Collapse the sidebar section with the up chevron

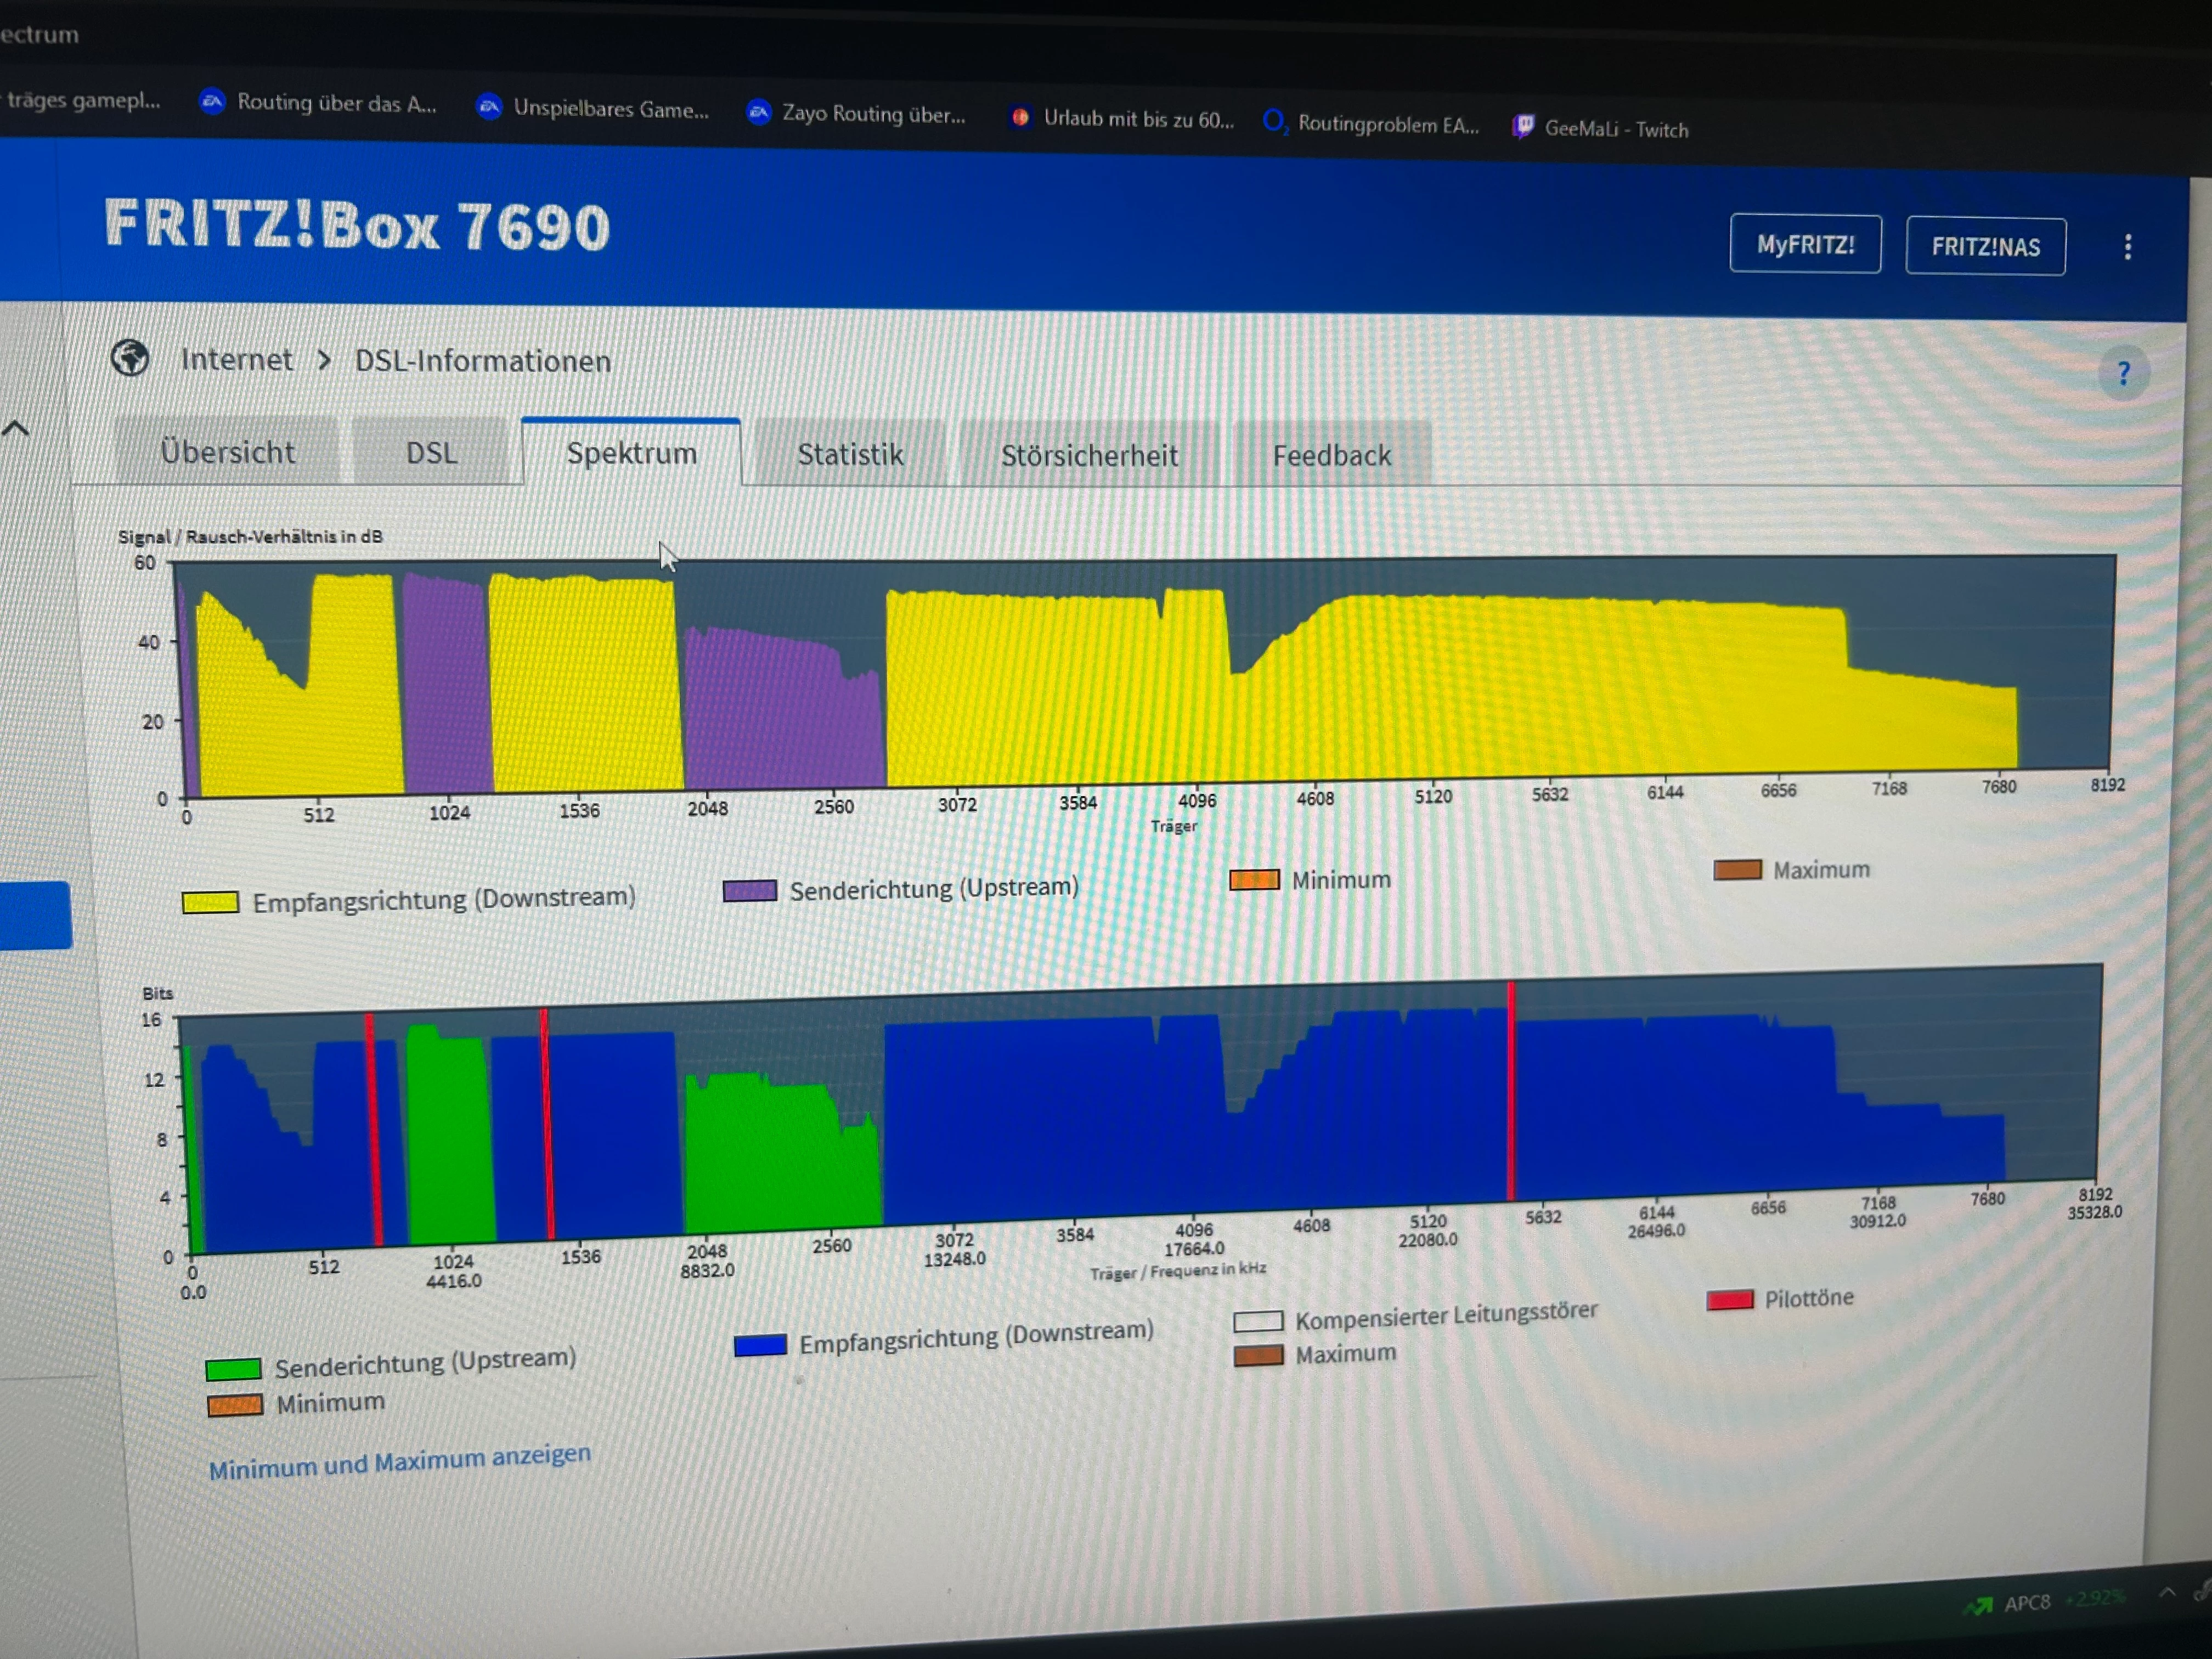pyautogui.click(x=16, y=429)
